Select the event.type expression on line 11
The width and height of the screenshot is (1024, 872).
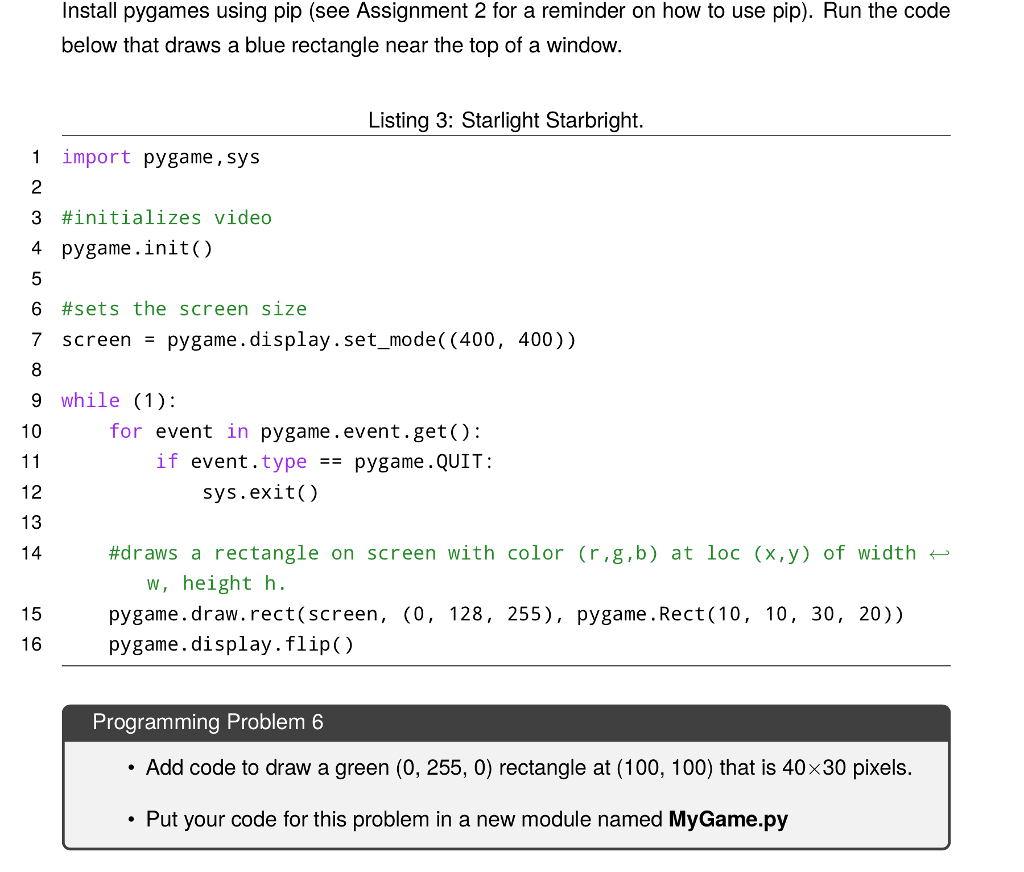[247, 461]
